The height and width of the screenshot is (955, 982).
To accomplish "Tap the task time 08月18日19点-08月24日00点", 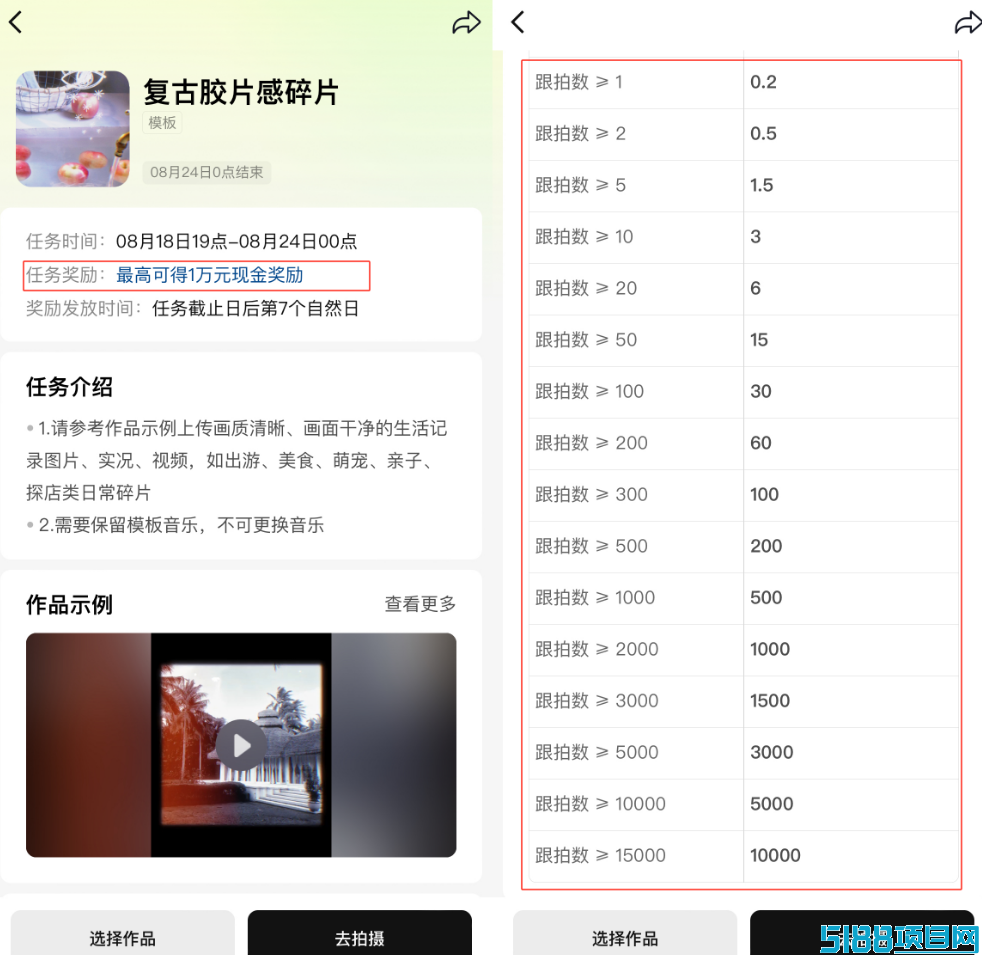I will [x=236, y=241].
